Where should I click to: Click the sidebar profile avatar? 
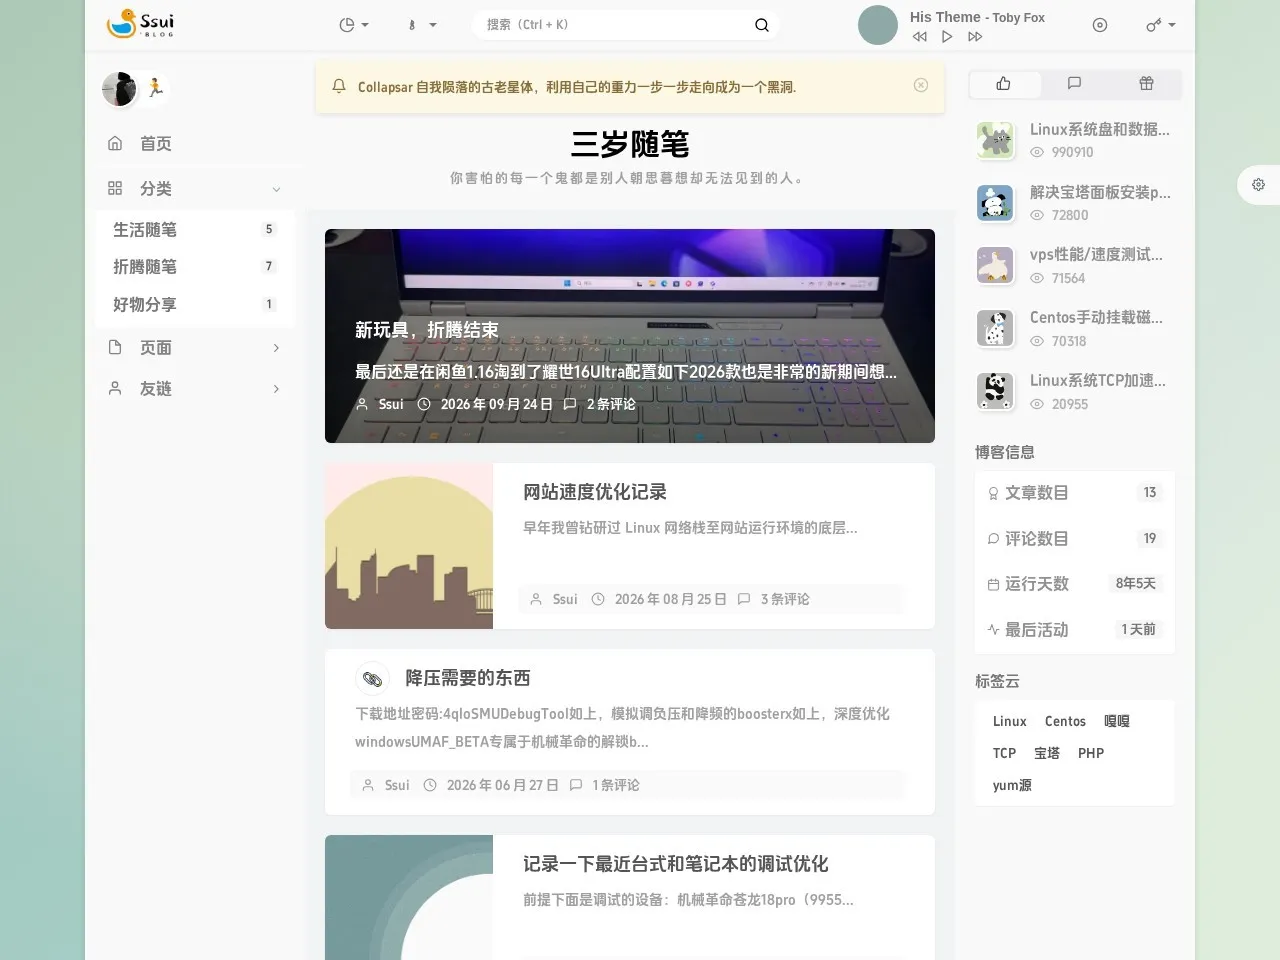tap(119, 89)
